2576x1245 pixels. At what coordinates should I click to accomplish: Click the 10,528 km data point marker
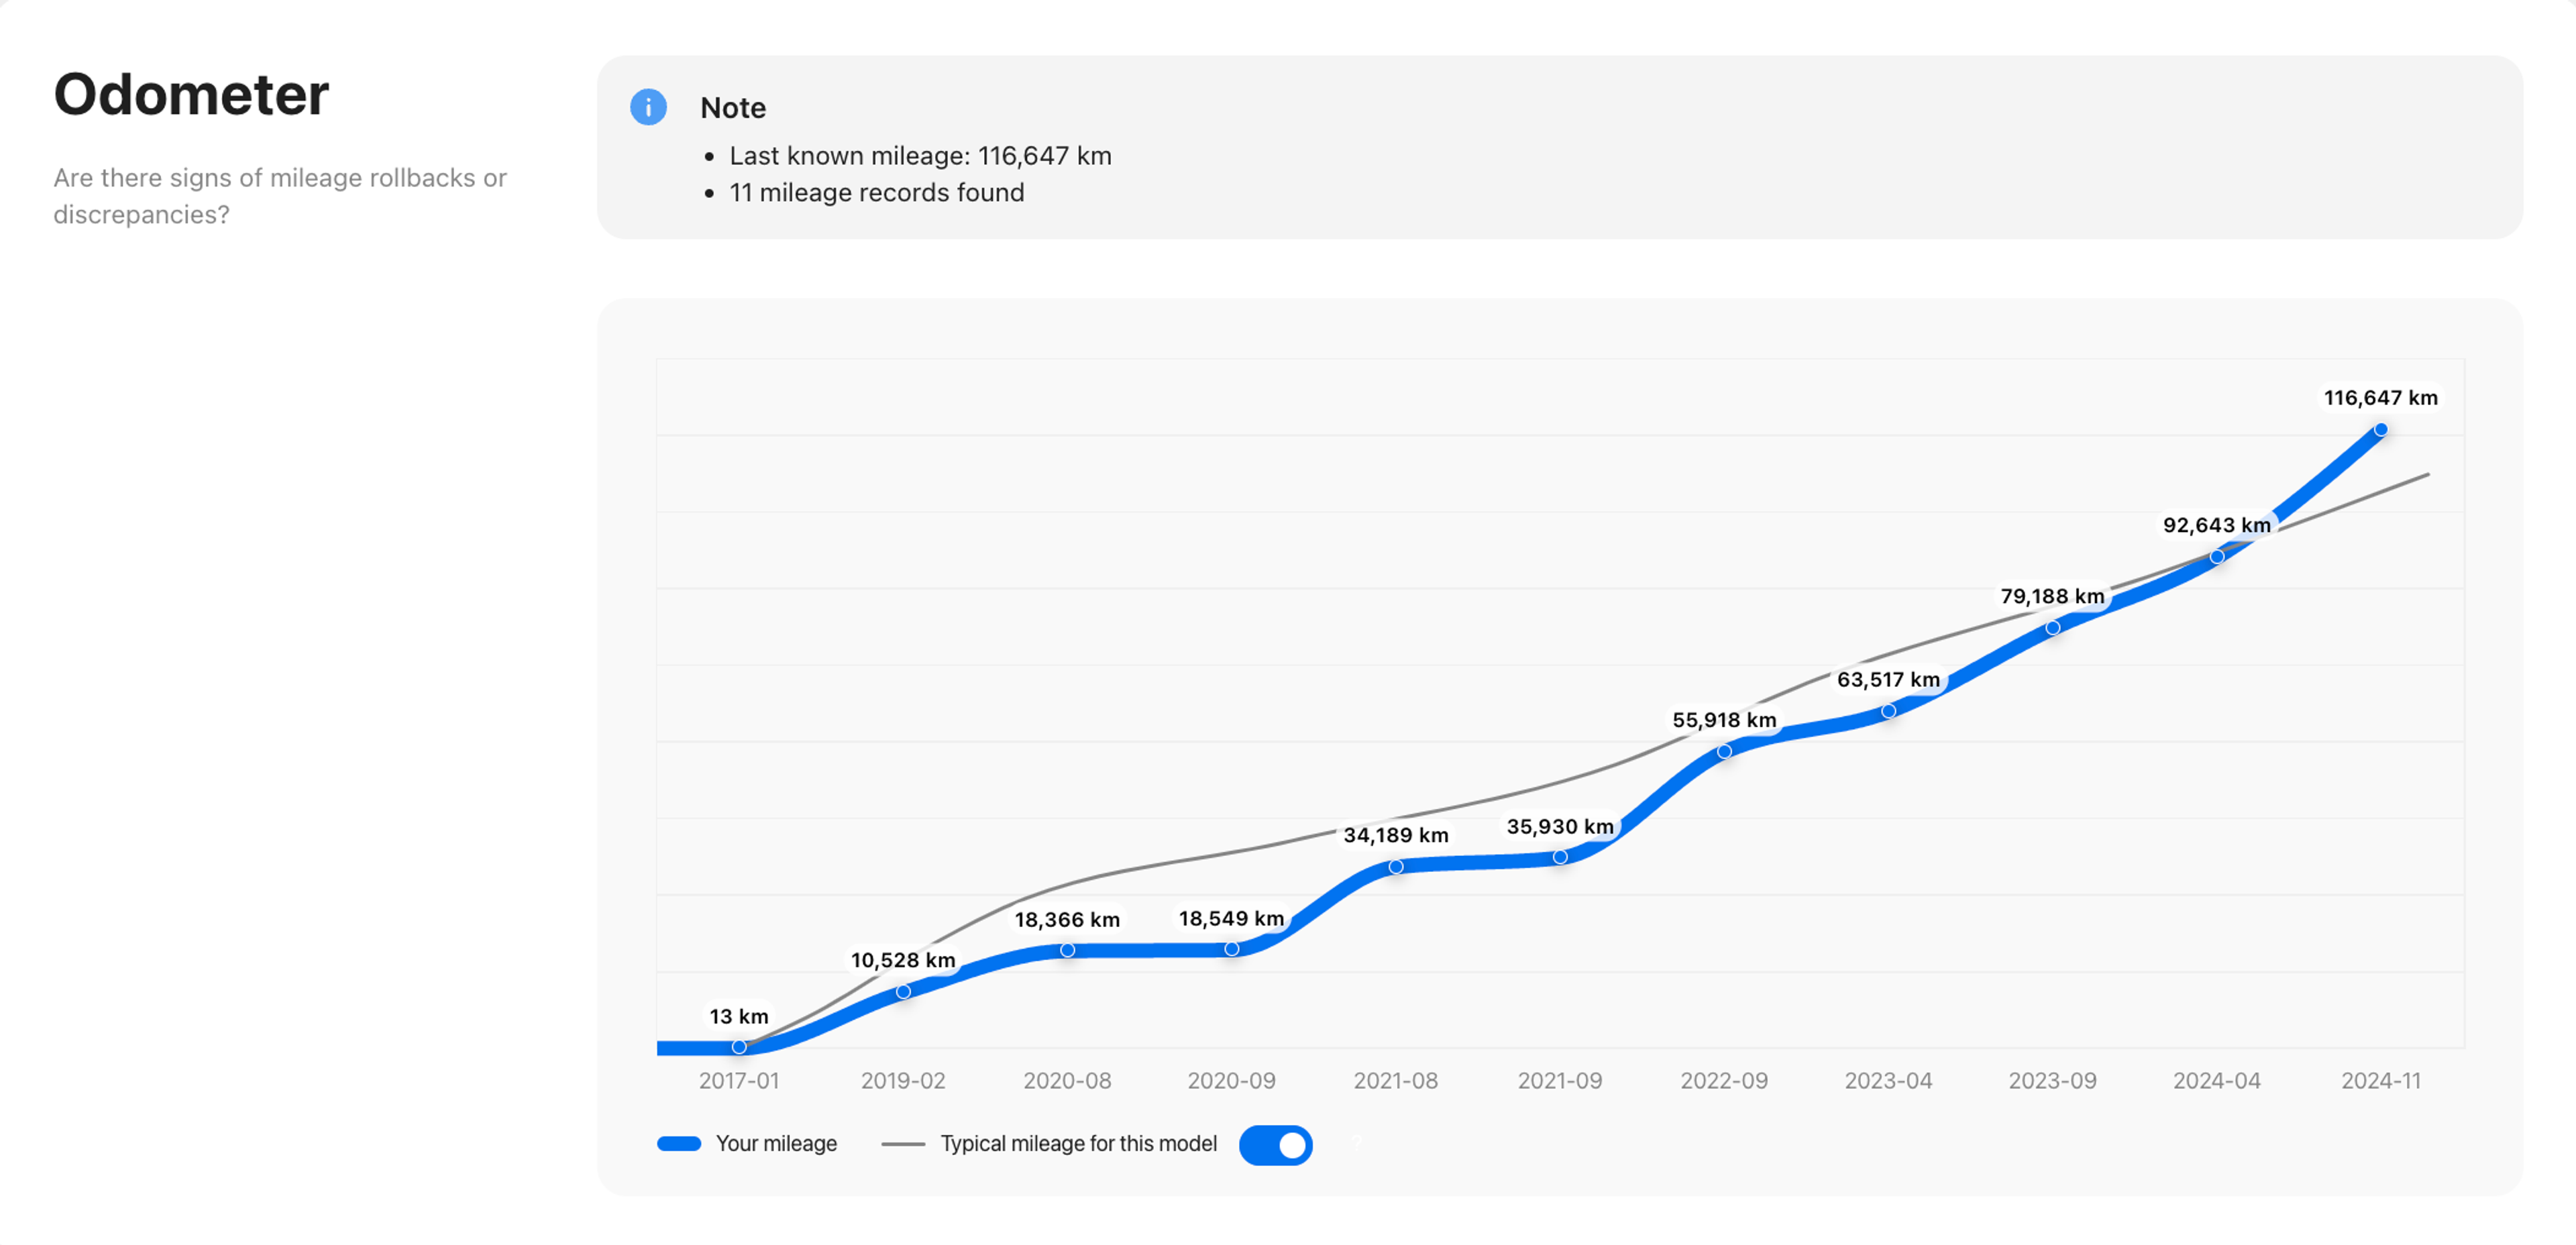click(x=903, y=991)
